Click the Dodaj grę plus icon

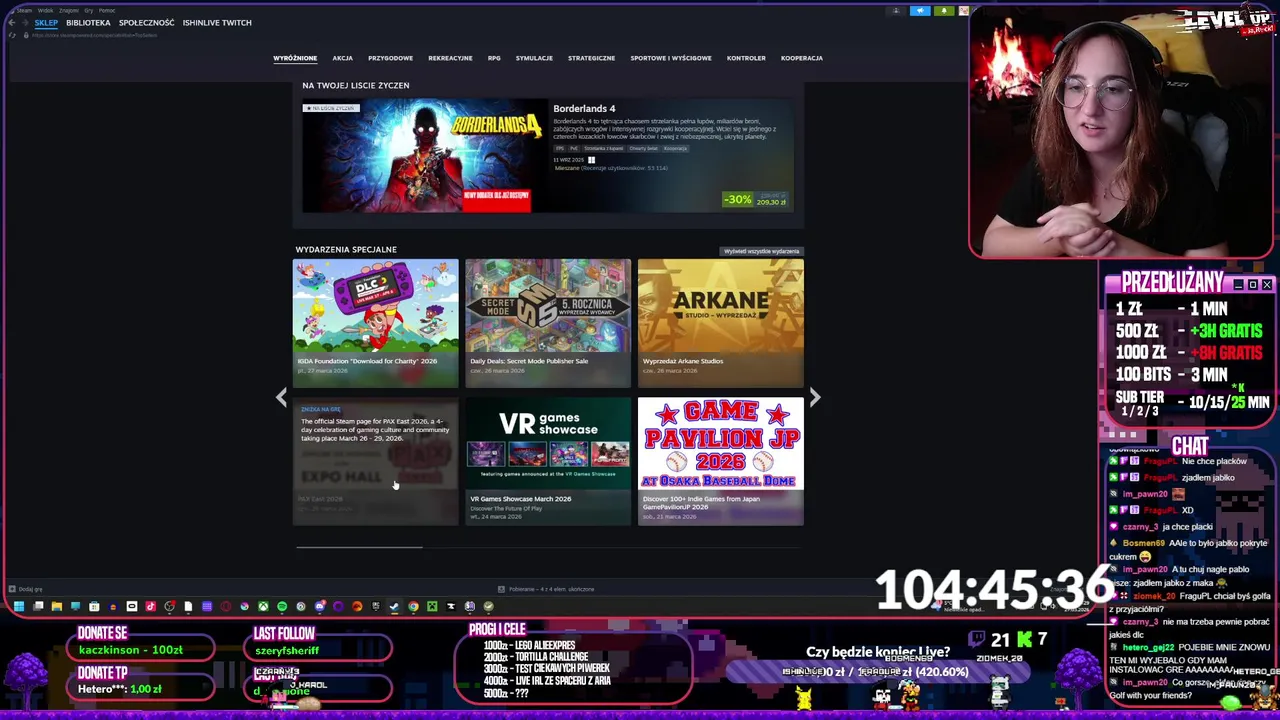coord(11,589)
